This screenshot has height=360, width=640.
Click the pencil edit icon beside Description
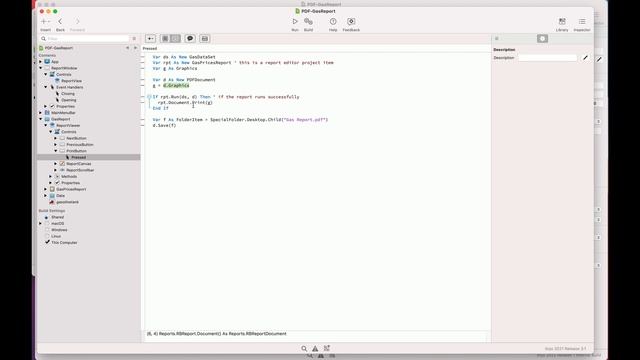[585, 58]
